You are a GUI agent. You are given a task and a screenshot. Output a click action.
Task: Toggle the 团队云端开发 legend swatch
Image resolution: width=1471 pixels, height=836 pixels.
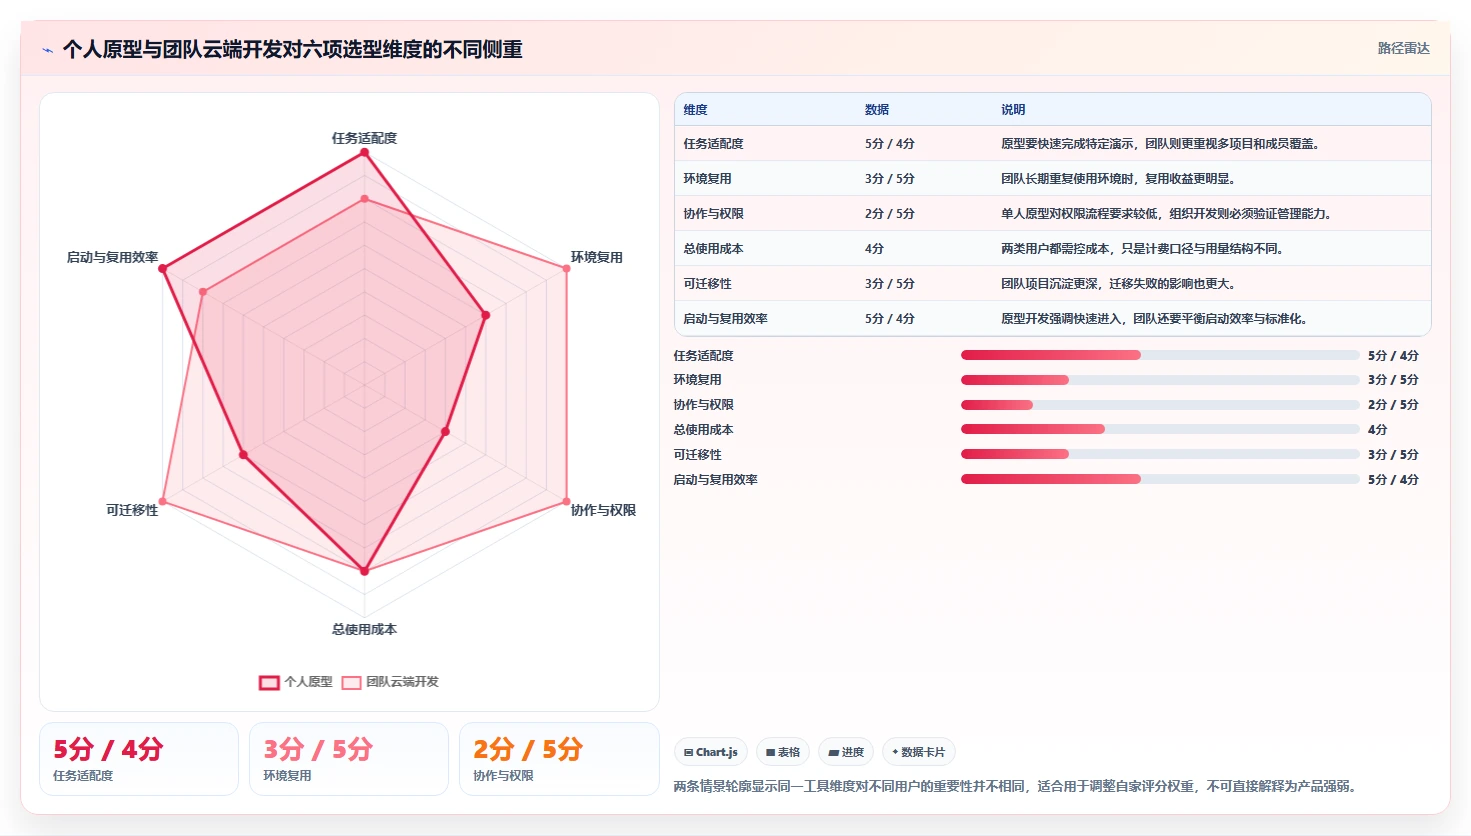pos(351,682)
